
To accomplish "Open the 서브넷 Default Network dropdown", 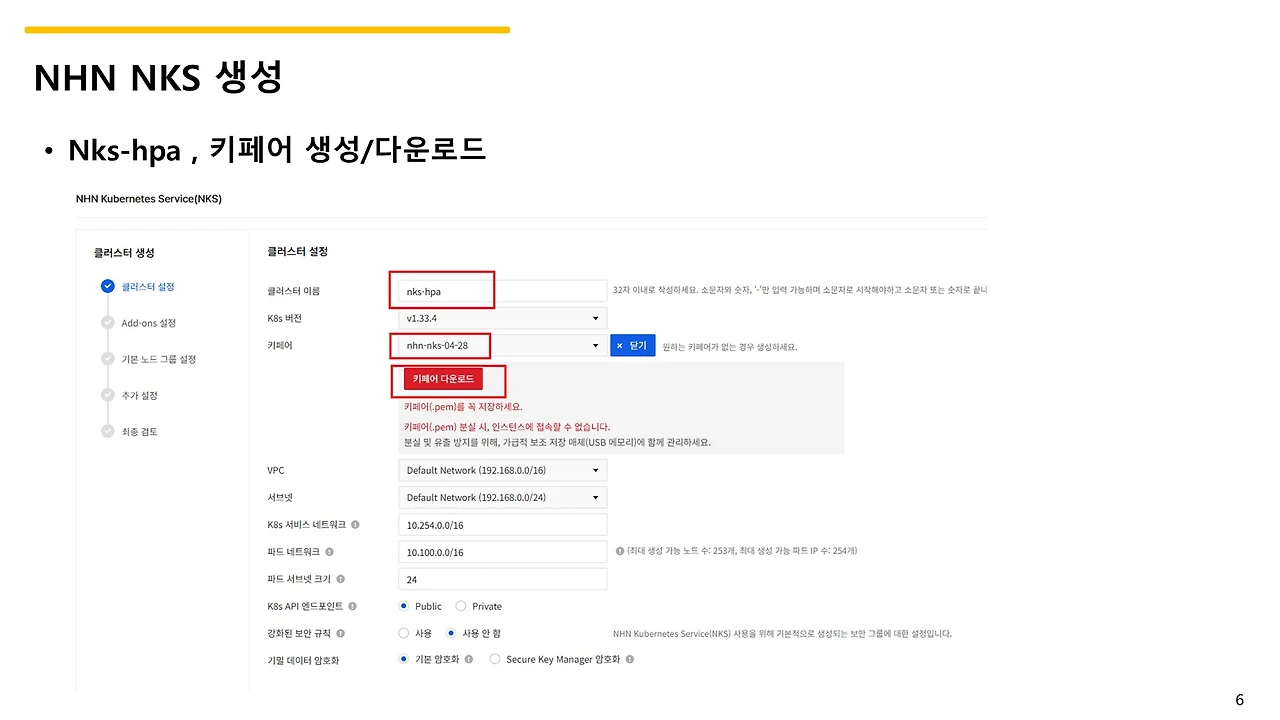I will click(x=503, y=497).
